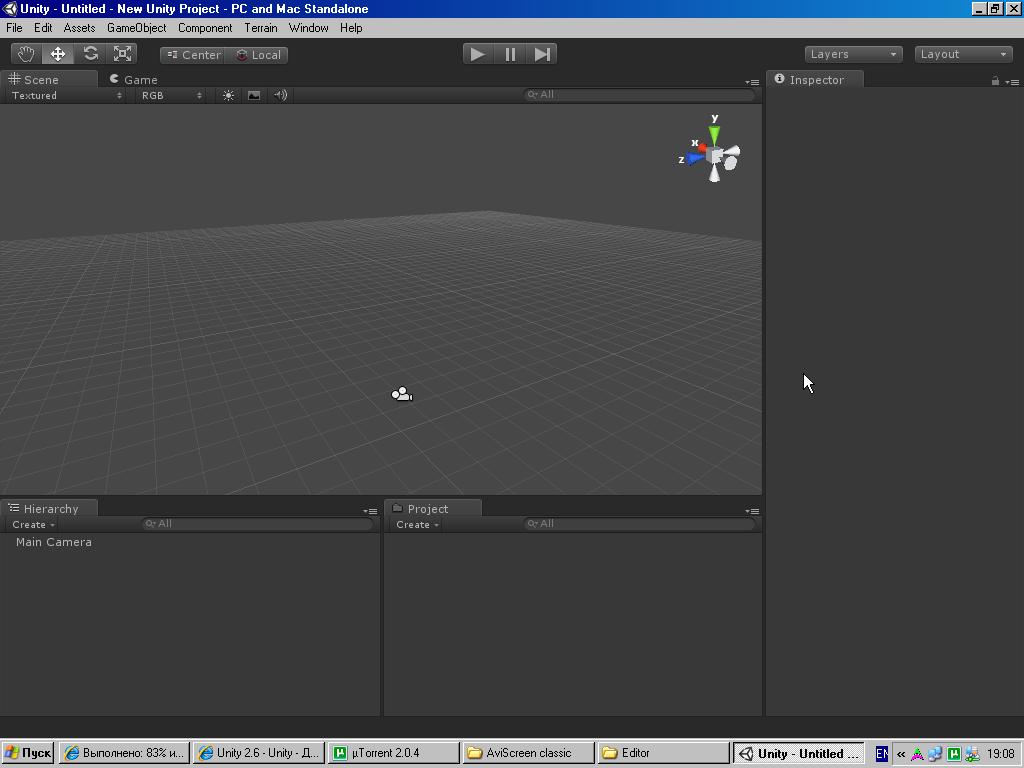This screenshot has height=768, width=1024.
Task: Open the Layers dropdown
Action: pyautogui.click(x=854, y=54)
